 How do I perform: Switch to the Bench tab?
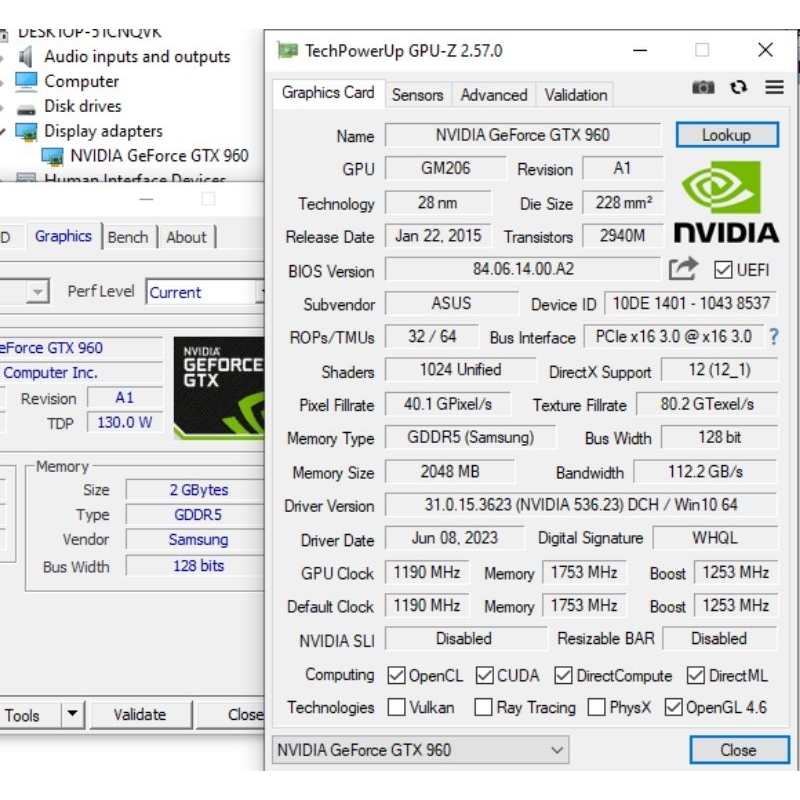coord(128,237)
